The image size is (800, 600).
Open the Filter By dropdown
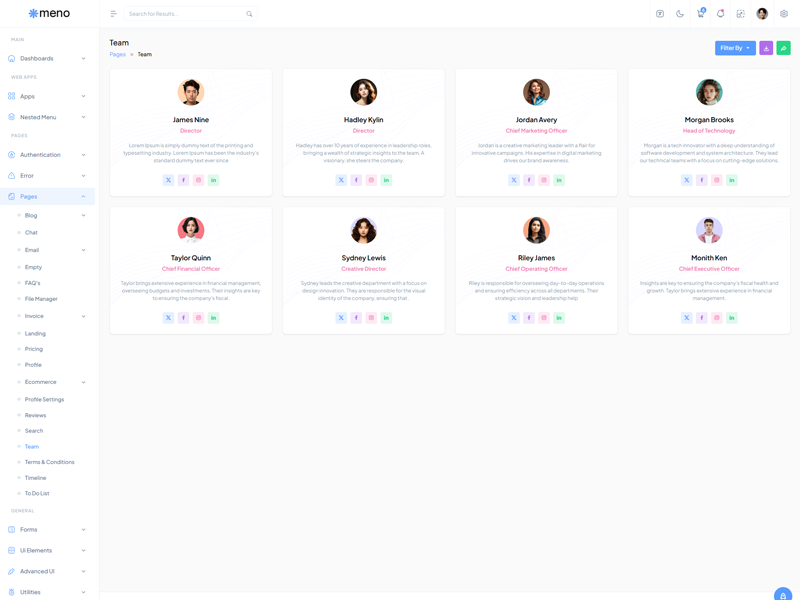pos(735,48)
